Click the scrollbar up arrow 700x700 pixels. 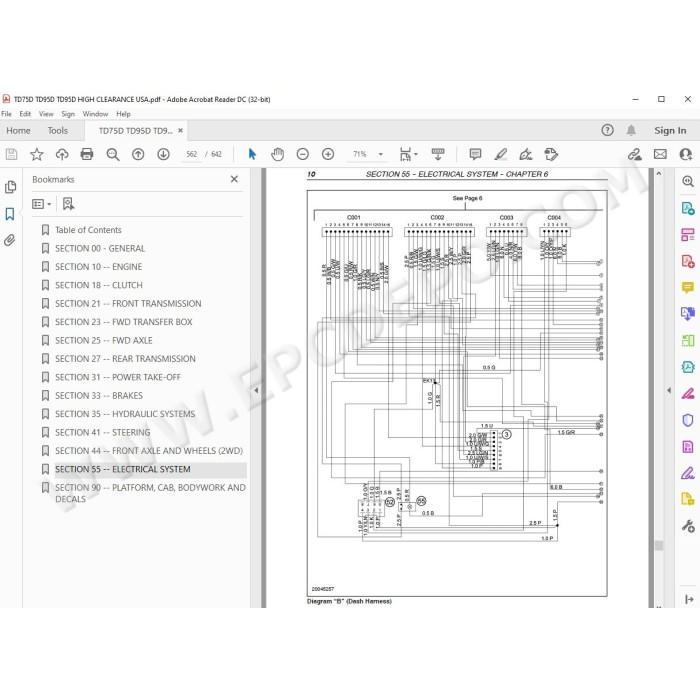pyautogui.click(x=659, y=174)
